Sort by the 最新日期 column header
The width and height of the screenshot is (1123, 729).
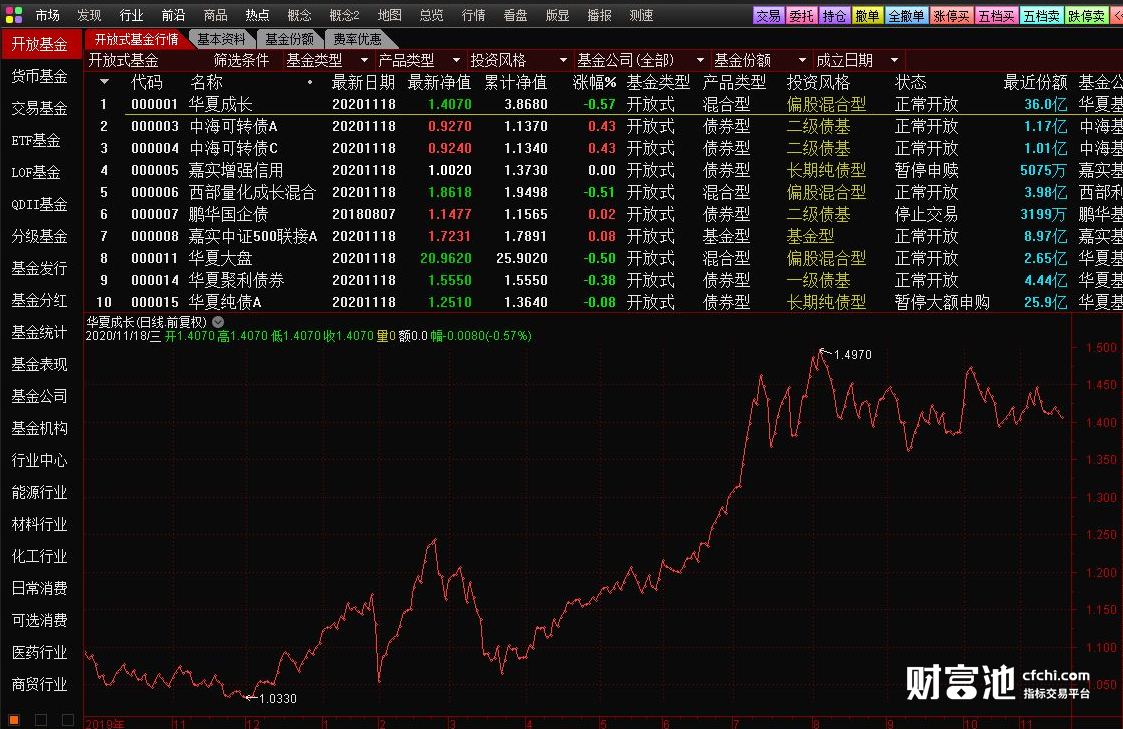tap(363, 82)
